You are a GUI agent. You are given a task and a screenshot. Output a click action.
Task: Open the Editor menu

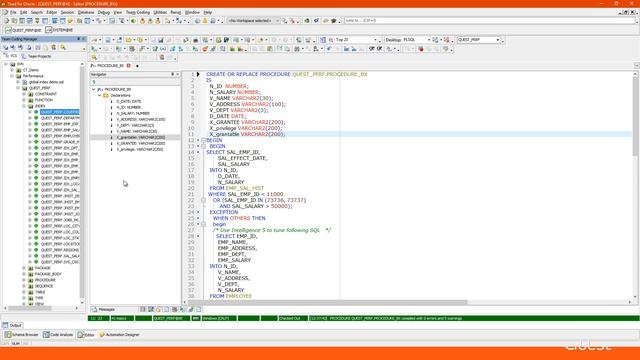pyautogui.click(x=51, y=13)
